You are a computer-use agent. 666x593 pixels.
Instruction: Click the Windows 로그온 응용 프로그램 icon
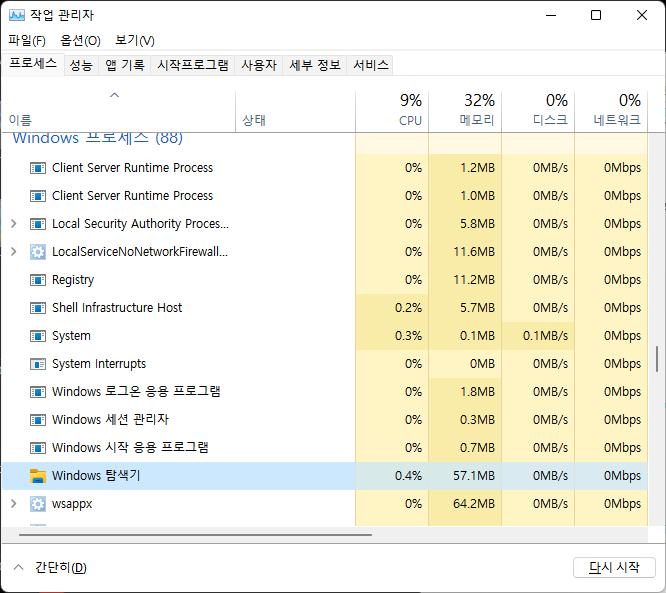coord(38,392)
